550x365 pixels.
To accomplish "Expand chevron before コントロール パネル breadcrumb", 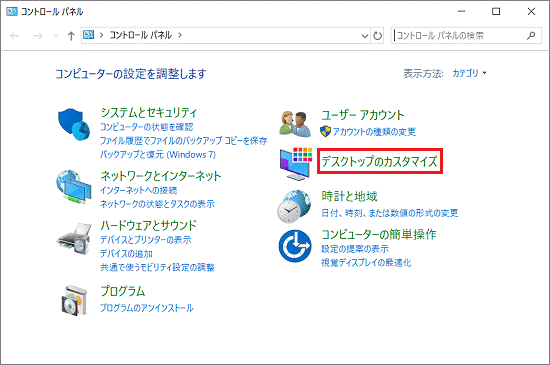I will pos(102,35).
